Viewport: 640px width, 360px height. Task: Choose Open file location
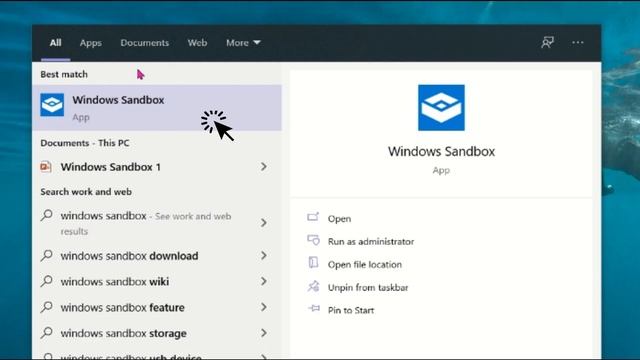(x=364, y=264)
